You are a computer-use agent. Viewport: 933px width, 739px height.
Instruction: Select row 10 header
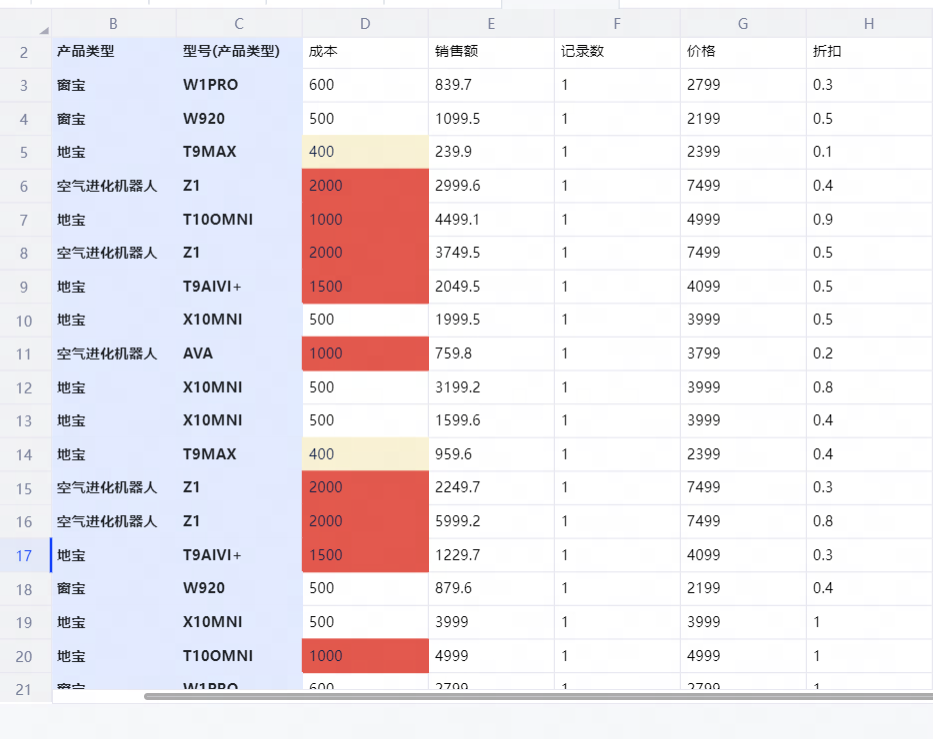pyautogui.click(x=25, y=320)
